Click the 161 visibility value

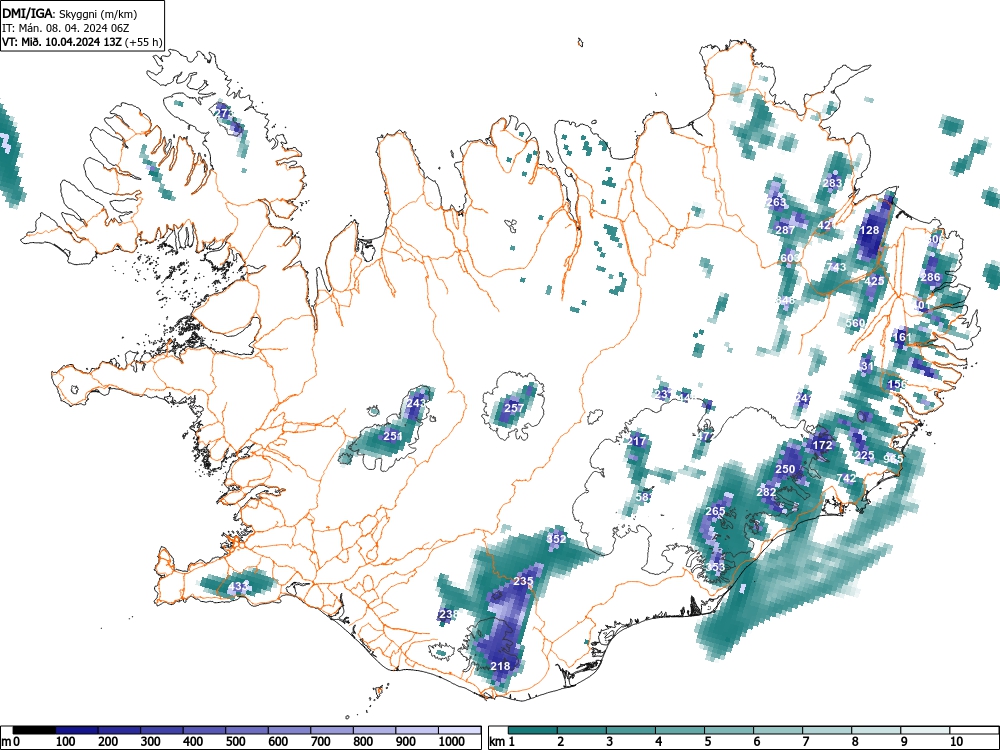click(902, 337)
